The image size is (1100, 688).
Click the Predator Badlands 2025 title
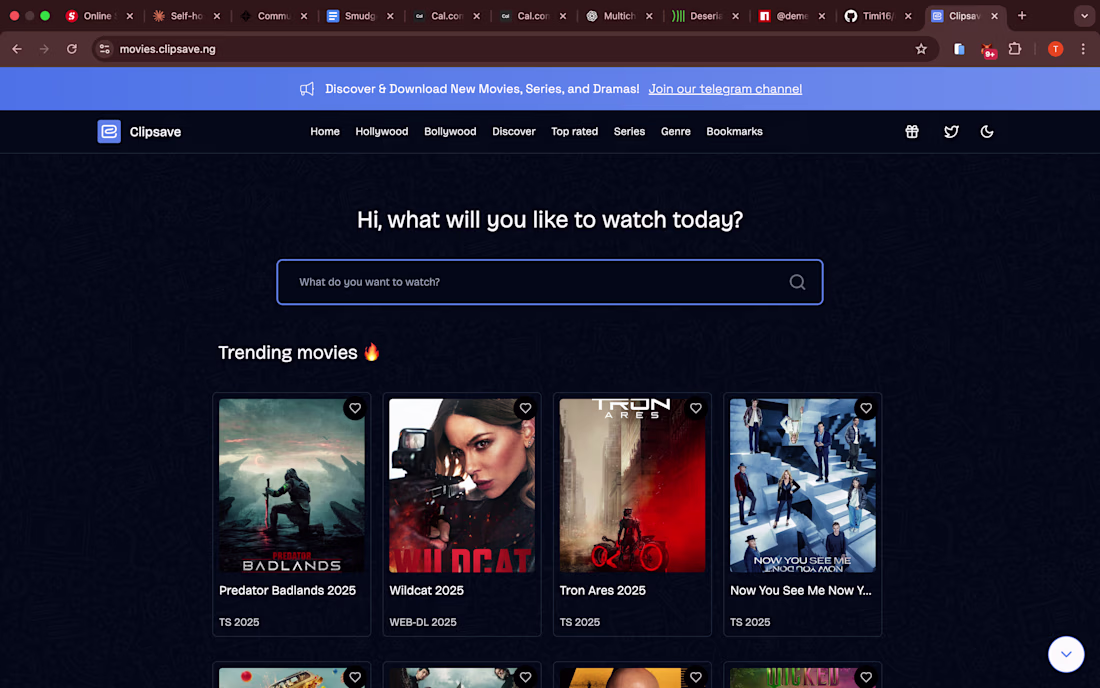pyautogui.click(x=288, y=591)
